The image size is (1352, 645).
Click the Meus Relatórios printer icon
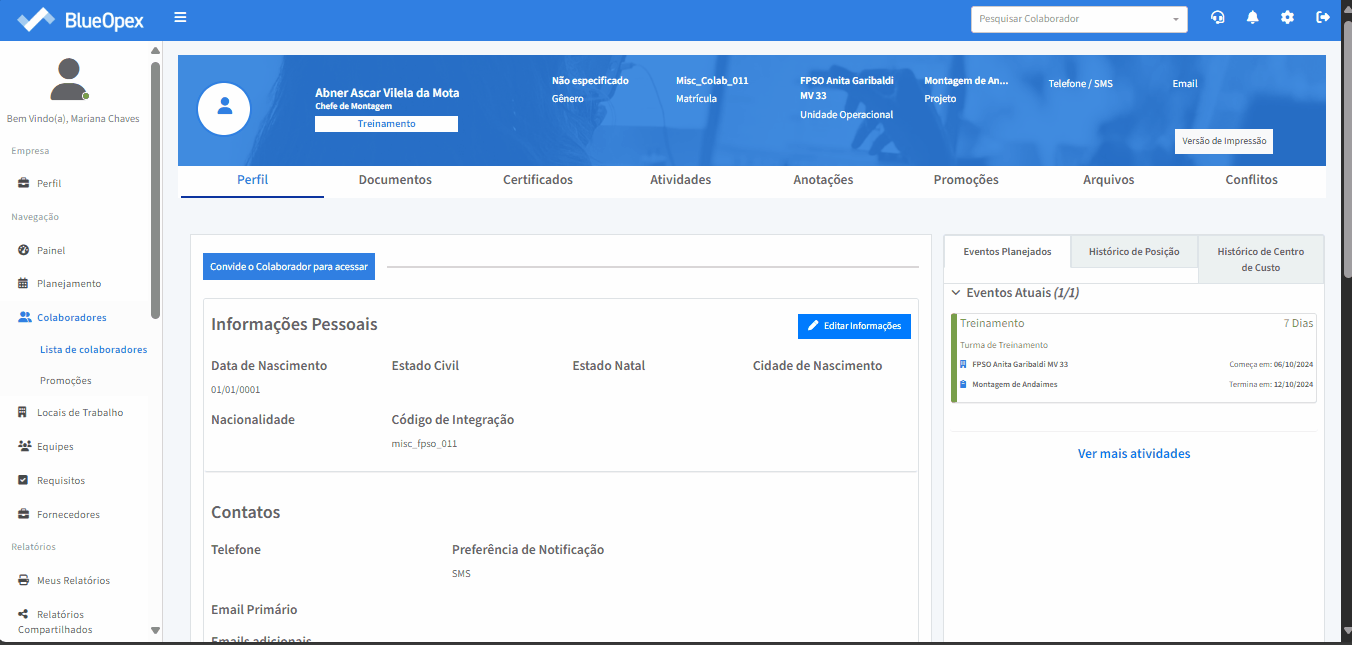click(24, 580)
